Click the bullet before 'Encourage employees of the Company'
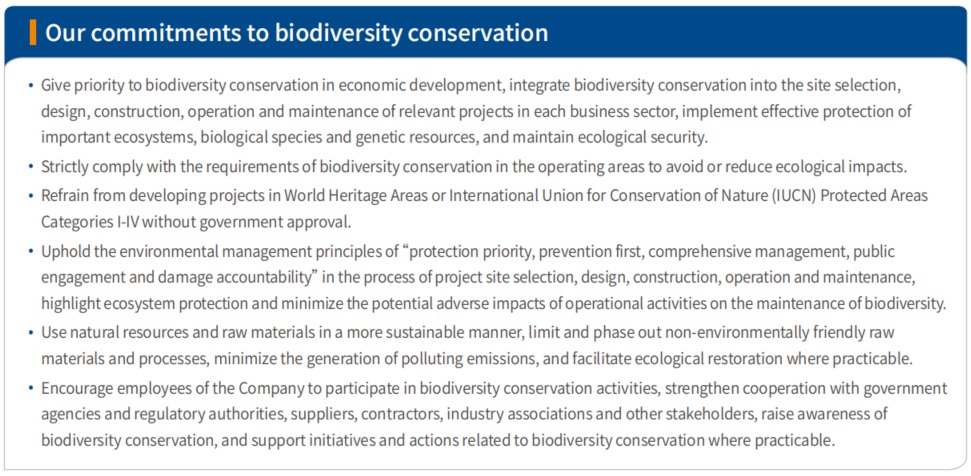The image size is (971, 476). (x=31, y=388)
